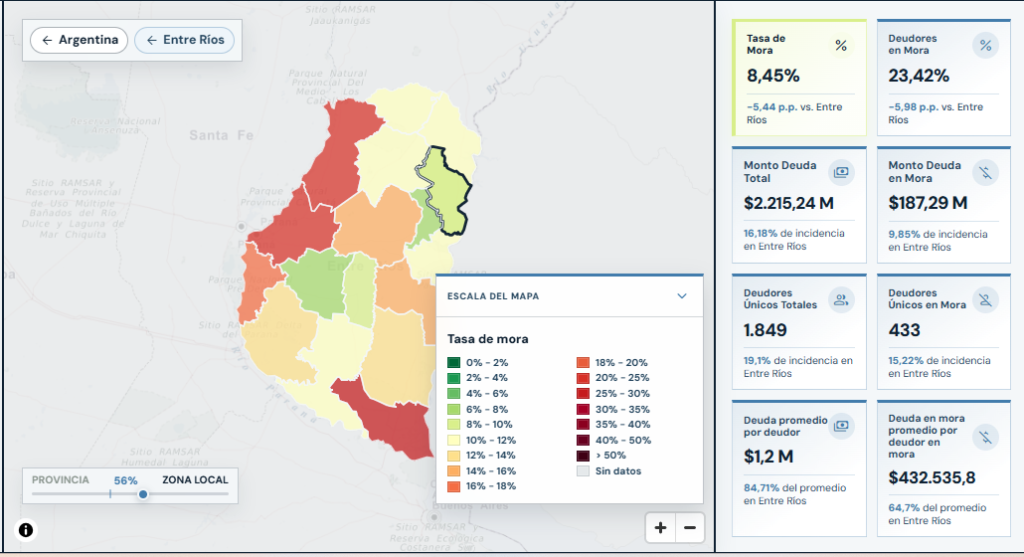Click the > 50% legend swatch
Viewport: 1024px width, 557px height.
[x=583, y=455]
